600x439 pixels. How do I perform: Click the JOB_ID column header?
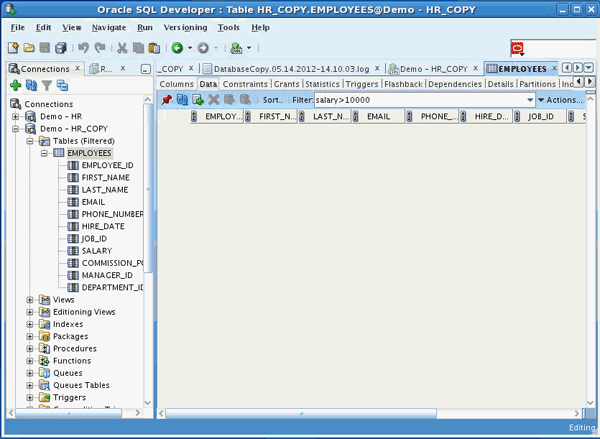tap(541, 117)
